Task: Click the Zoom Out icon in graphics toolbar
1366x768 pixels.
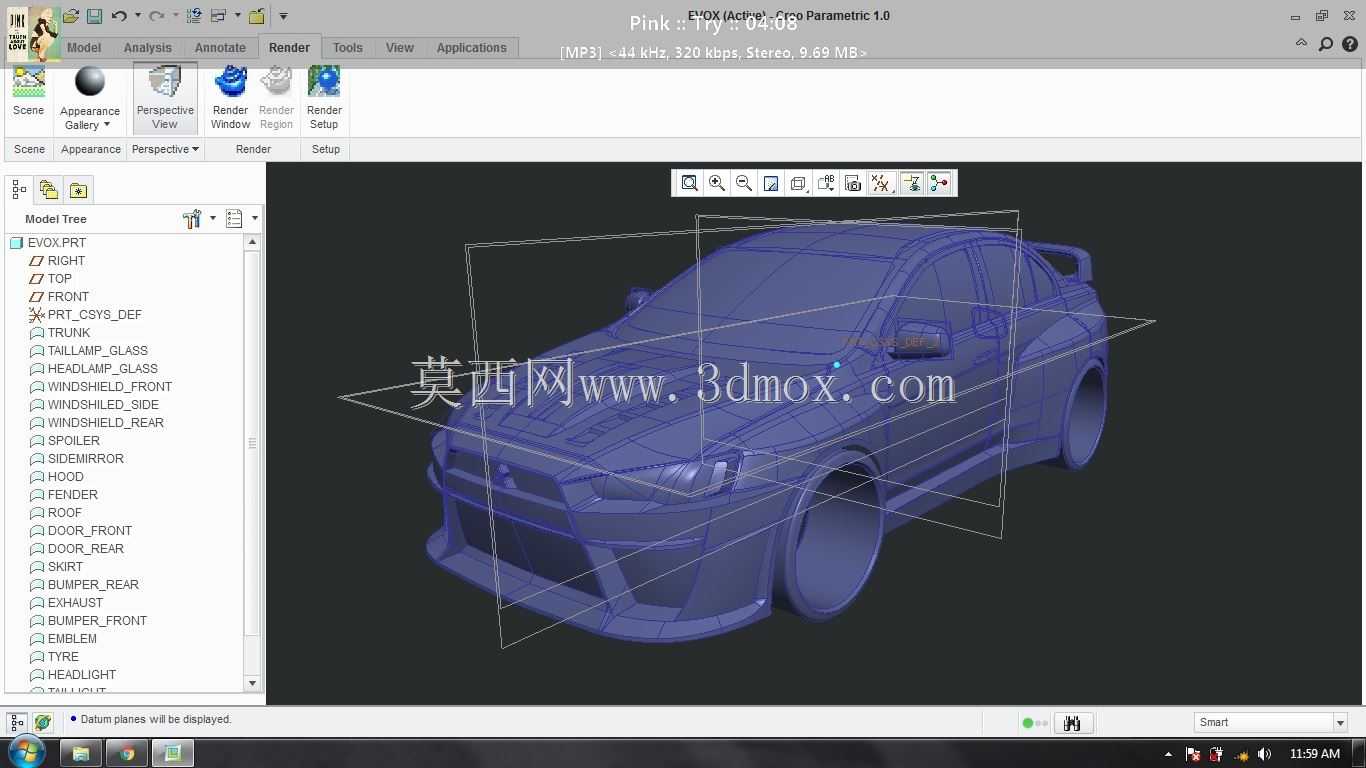Action: (743, 183)
